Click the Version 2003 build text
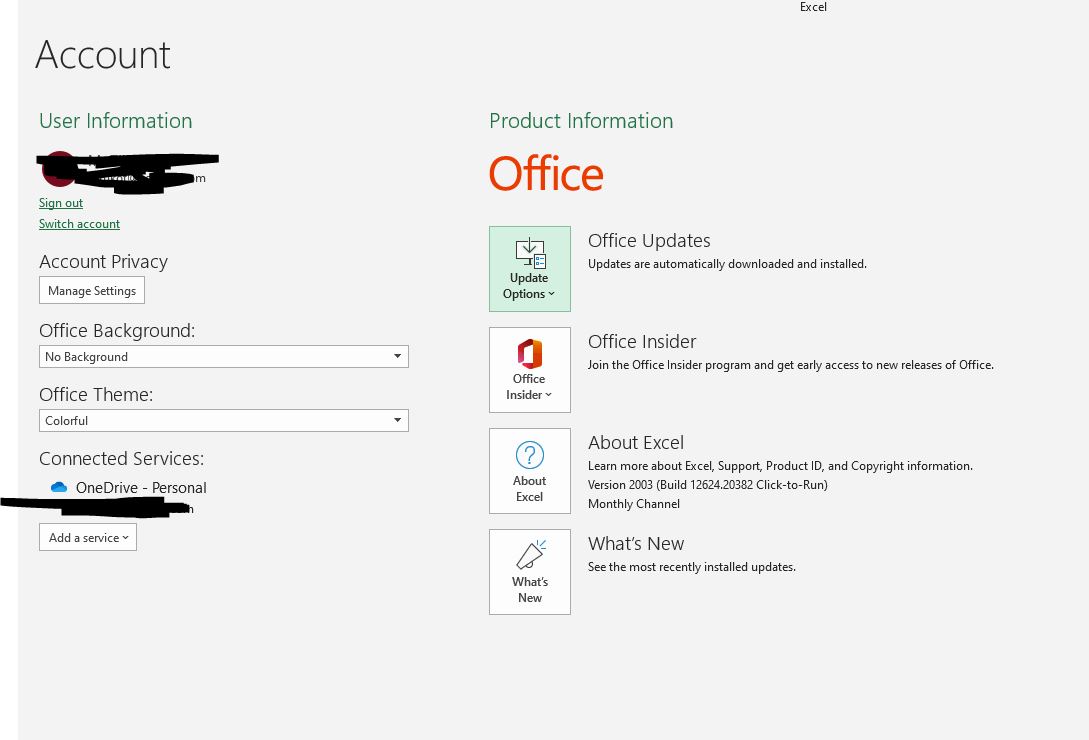This screenshot has height=740, width=1089. [x=708, y=485]
